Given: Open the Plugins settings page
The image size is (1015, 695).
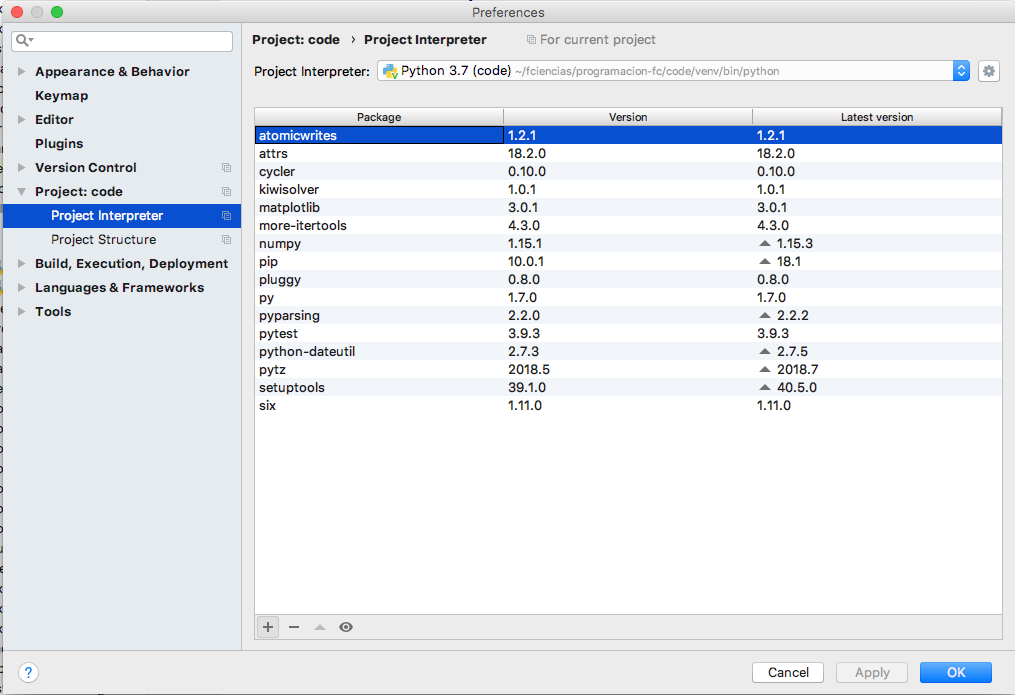Looking at the screenshot, I should click(x=59, y=144).
